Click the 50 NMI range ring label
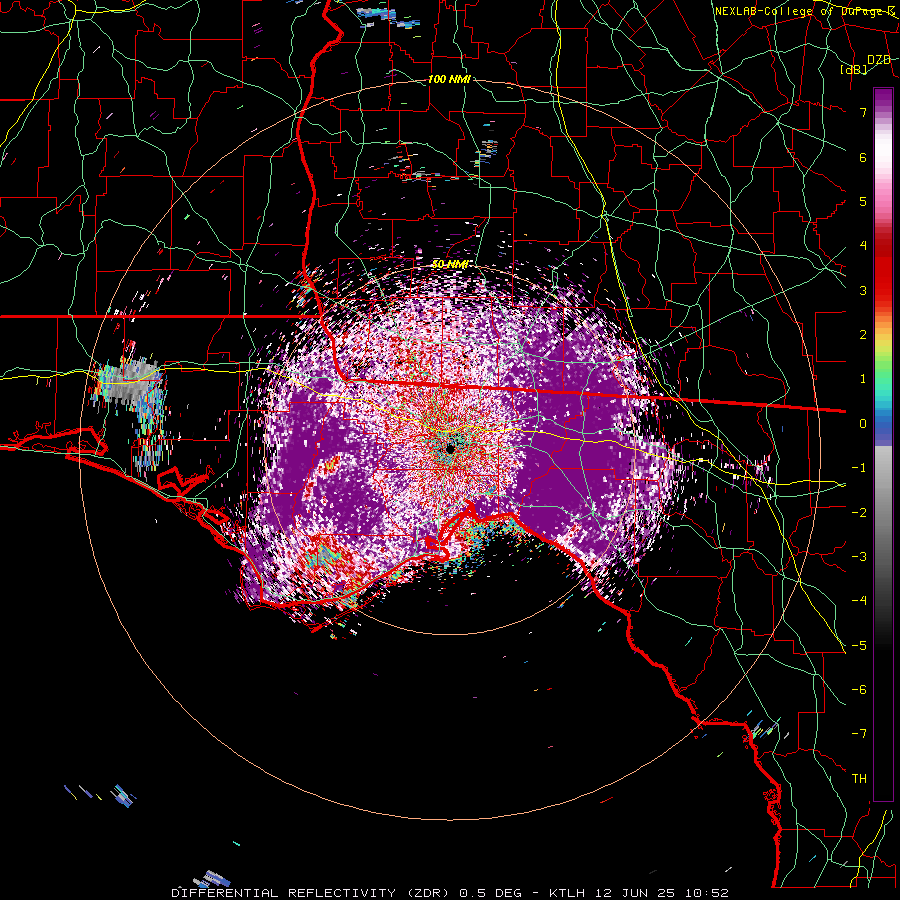Screen dimensions: 900x900 tap(450, 264)
